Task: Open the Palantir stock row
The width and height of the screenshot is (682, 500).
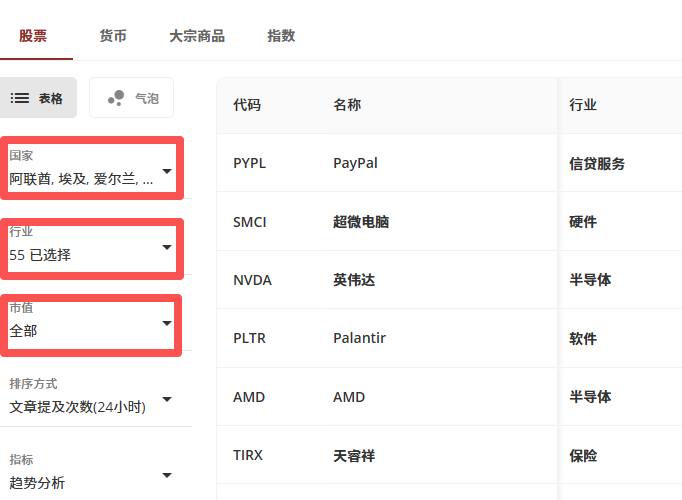Action: [x=359, y=338]
